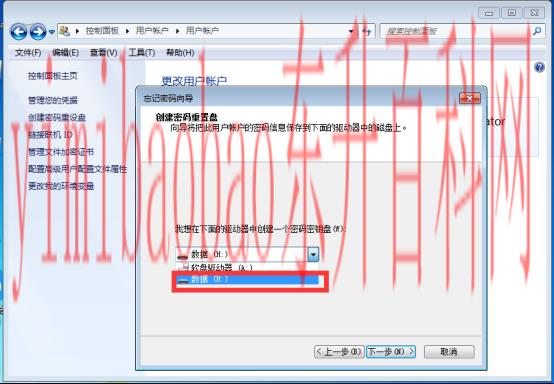The width and height of the screenshot is (554, 384).
Task: Click the last 用户帐户 breadcrumb segment
Action: [x=202, y=31]
